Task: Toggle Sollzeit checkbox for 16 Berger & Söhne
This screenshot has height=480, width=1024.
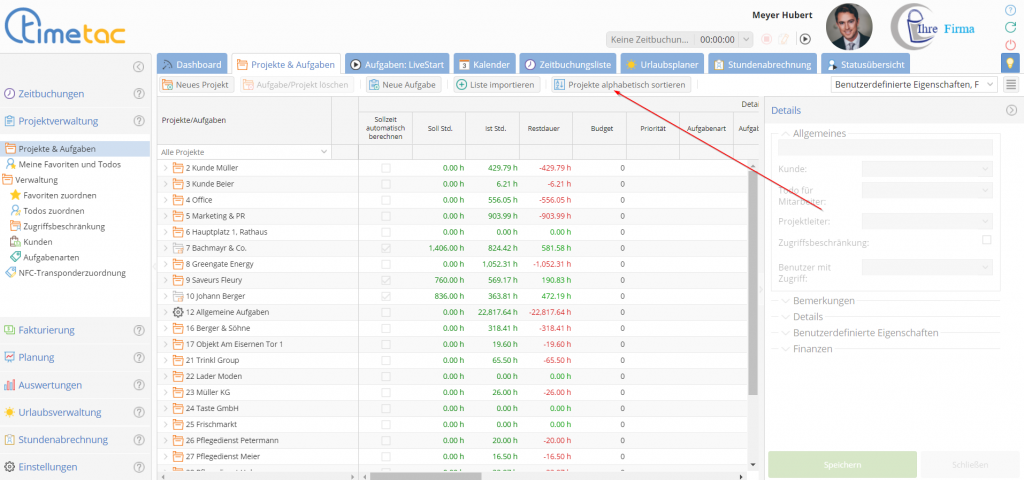Action: click(386, 328)
